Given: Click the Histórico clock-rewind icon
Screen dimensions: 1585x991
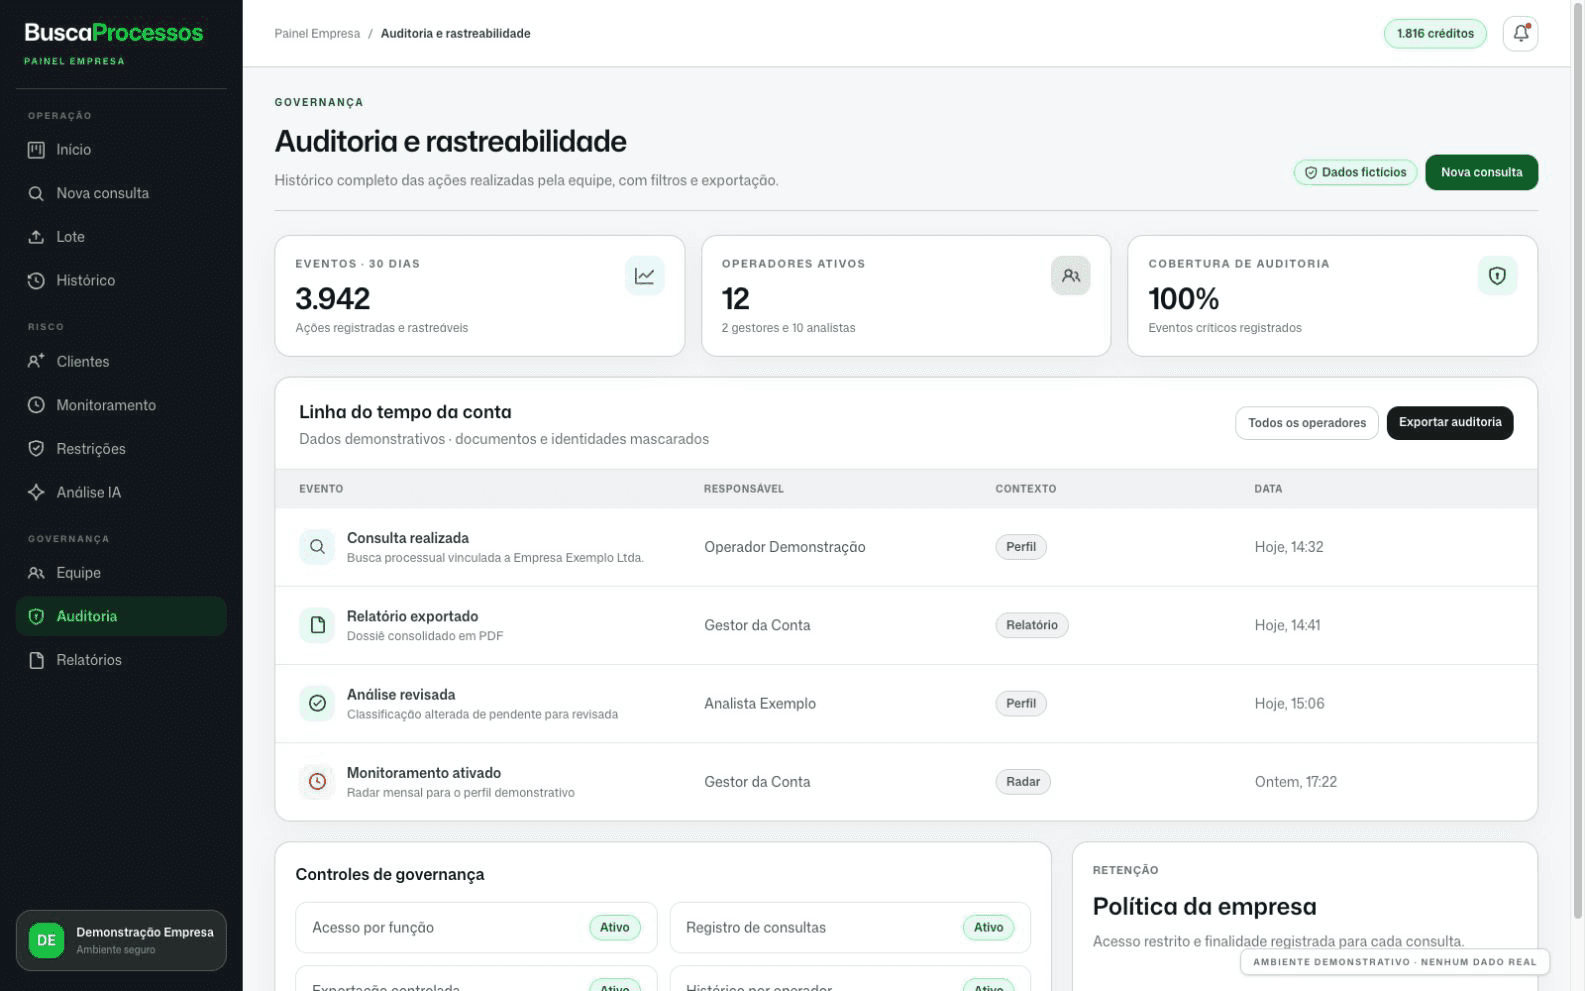Looking at the screenshot, I should tap(36, 281).
